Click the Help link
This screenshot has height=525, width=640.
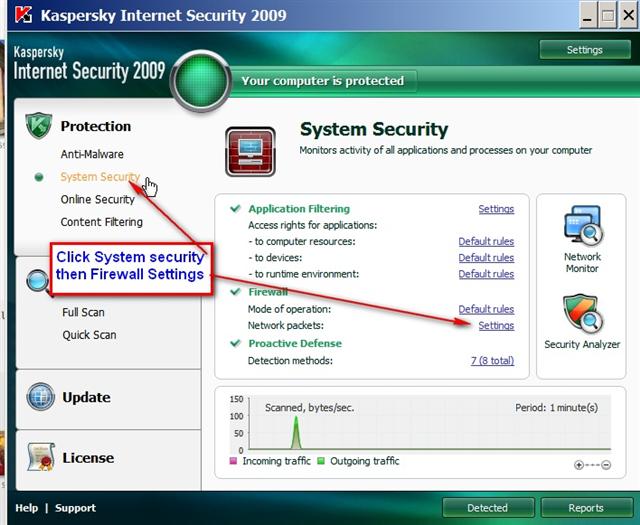27,508
